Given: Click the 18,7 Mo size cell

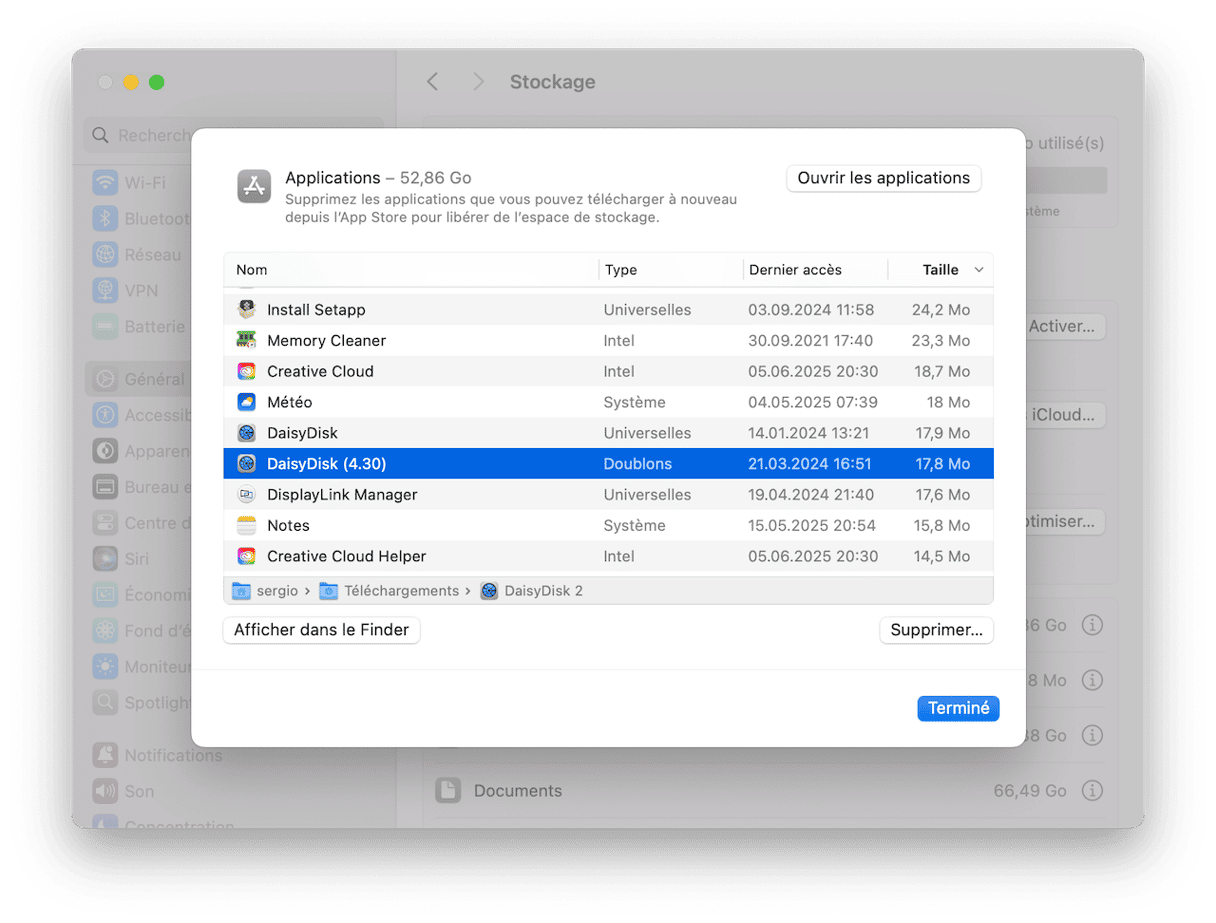Looking at the screenshot, I should [x=942, y=371].
